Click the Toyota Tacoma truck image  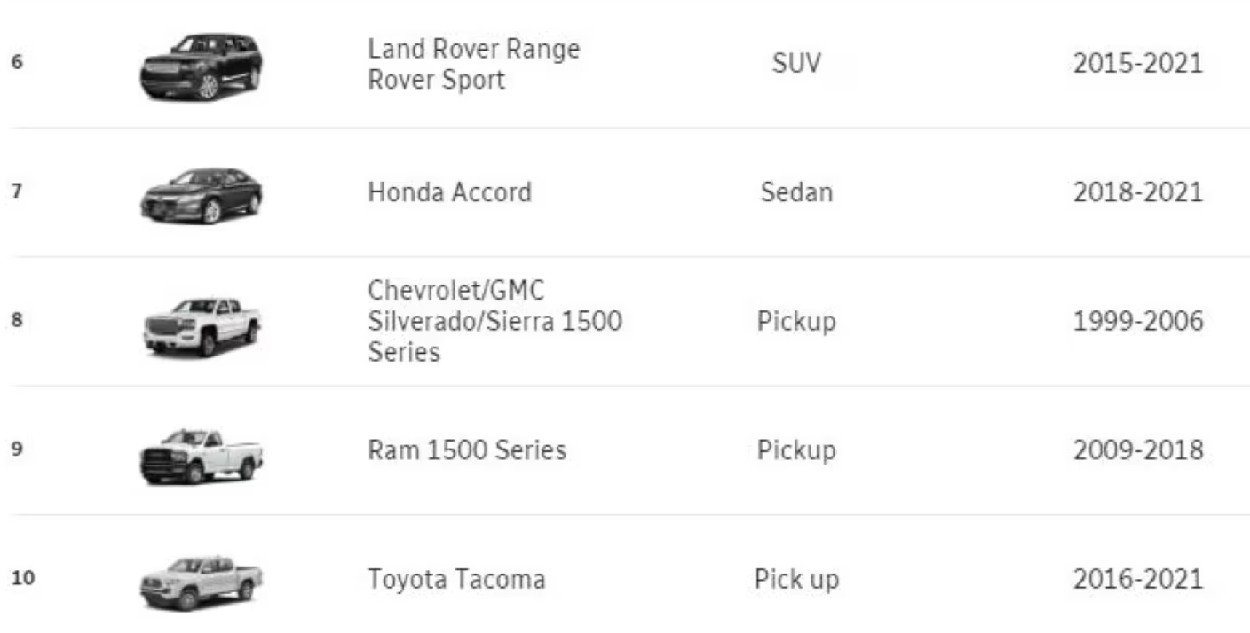pyautogui.click(x=201, y=582)
